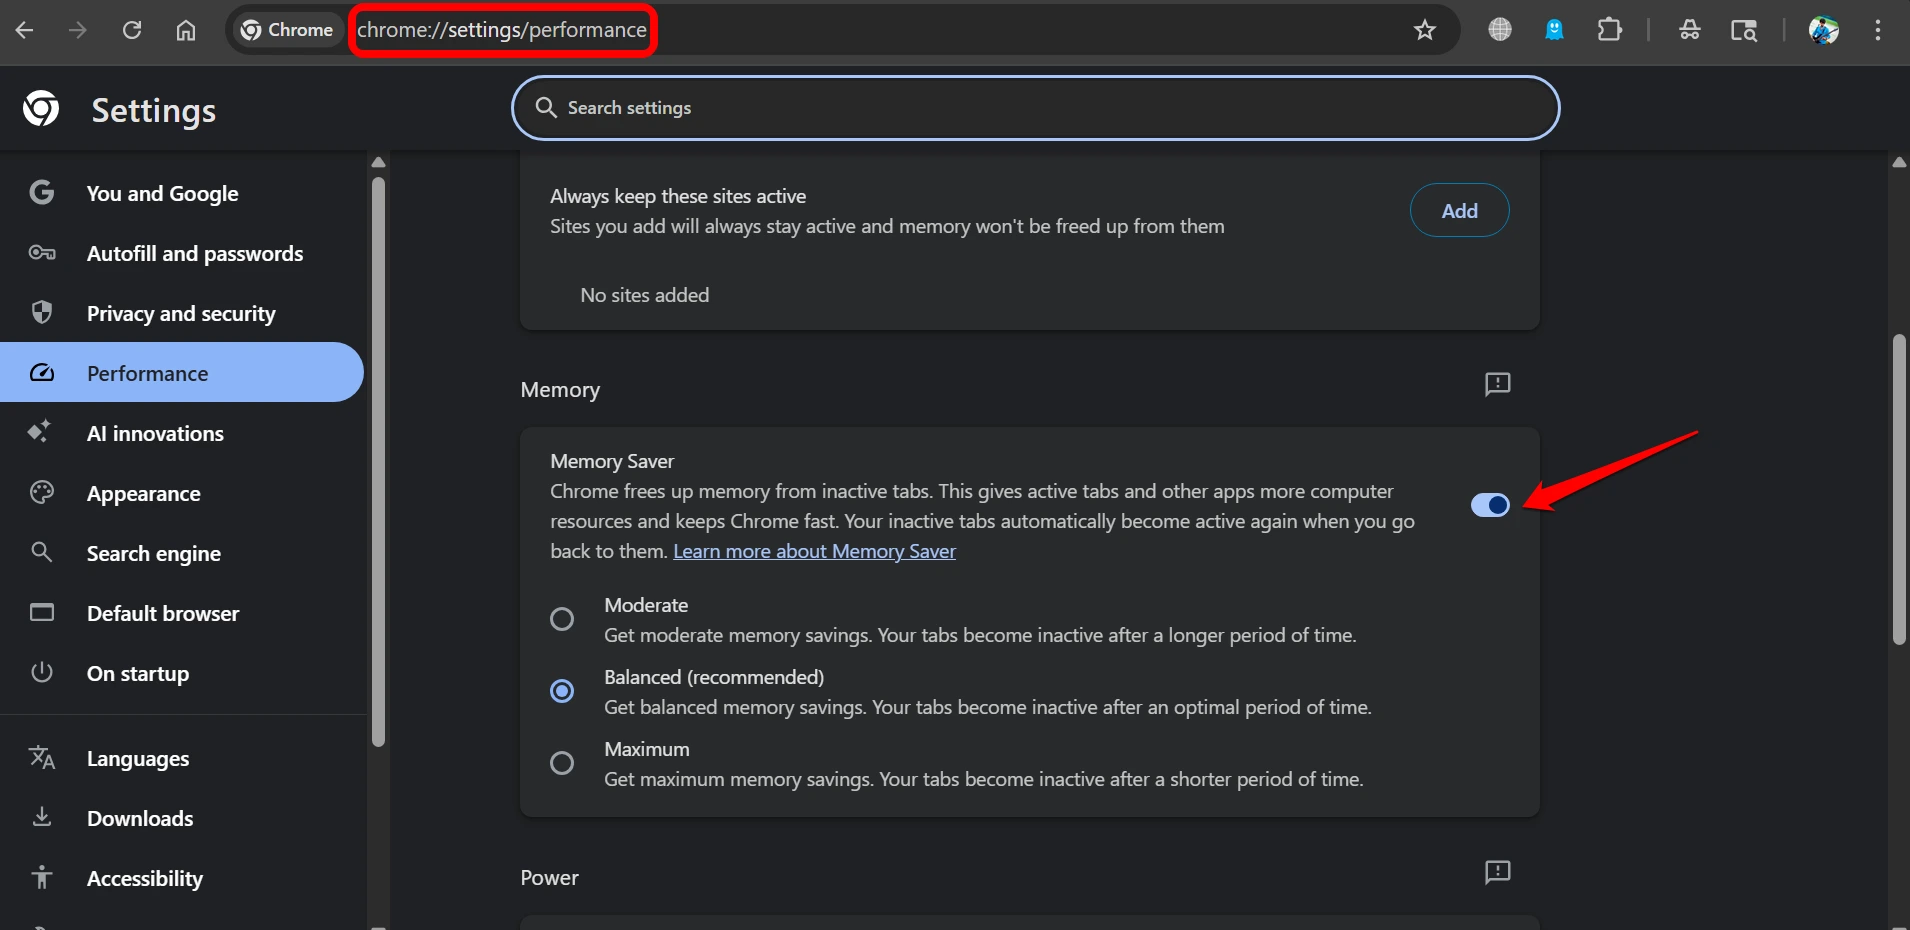Select the Moderate memory savings option
Viewport: 1910px width, 930px height.
[562, 619]
